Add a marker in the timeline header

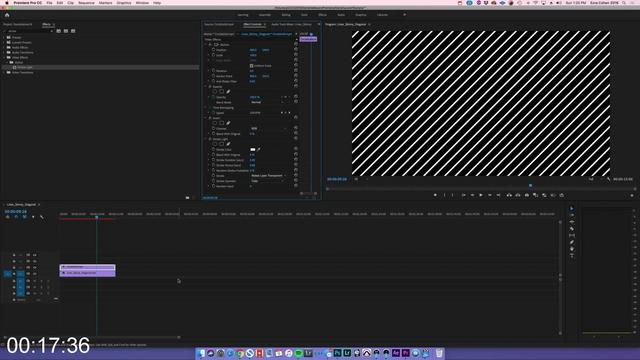(33, 217)
